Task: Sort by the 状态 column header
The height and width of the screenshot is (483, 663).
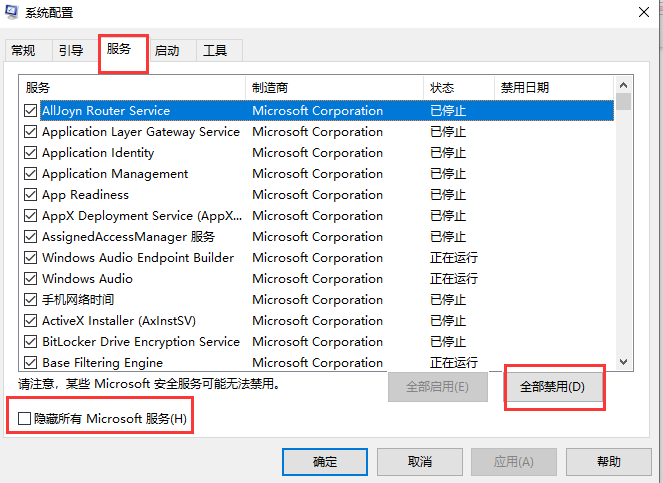Action: click(x=458, y=88)
